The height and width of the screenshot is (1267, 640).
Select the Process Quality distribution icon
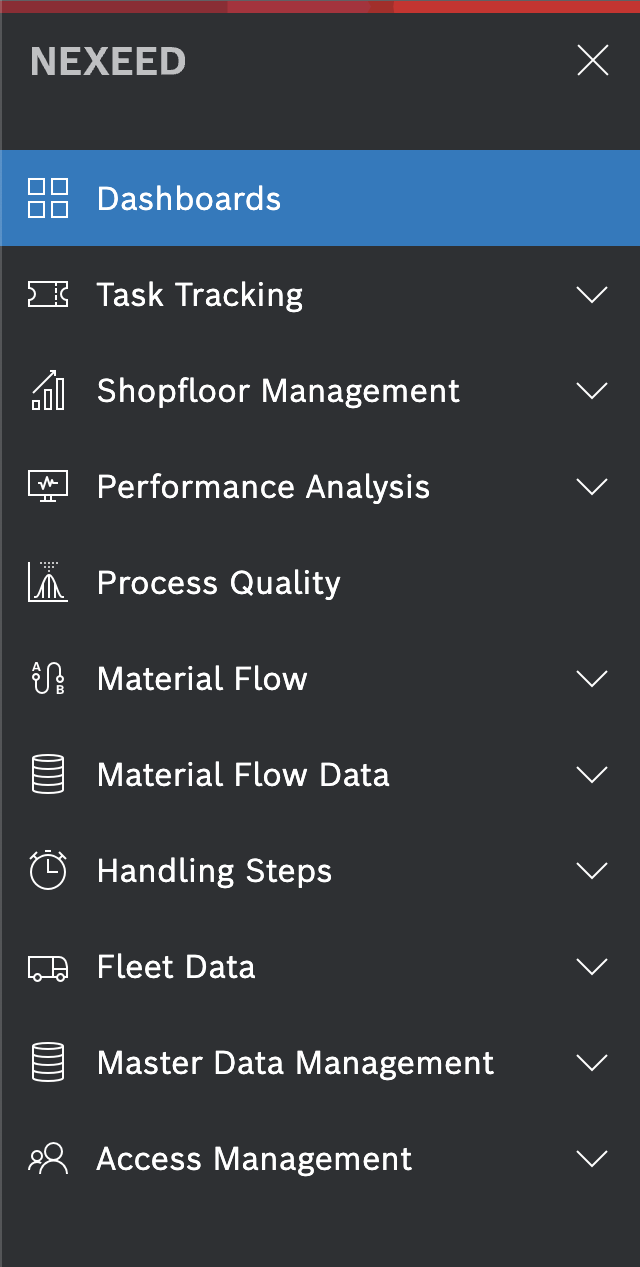pyautogui.click(x=48, y=582)
